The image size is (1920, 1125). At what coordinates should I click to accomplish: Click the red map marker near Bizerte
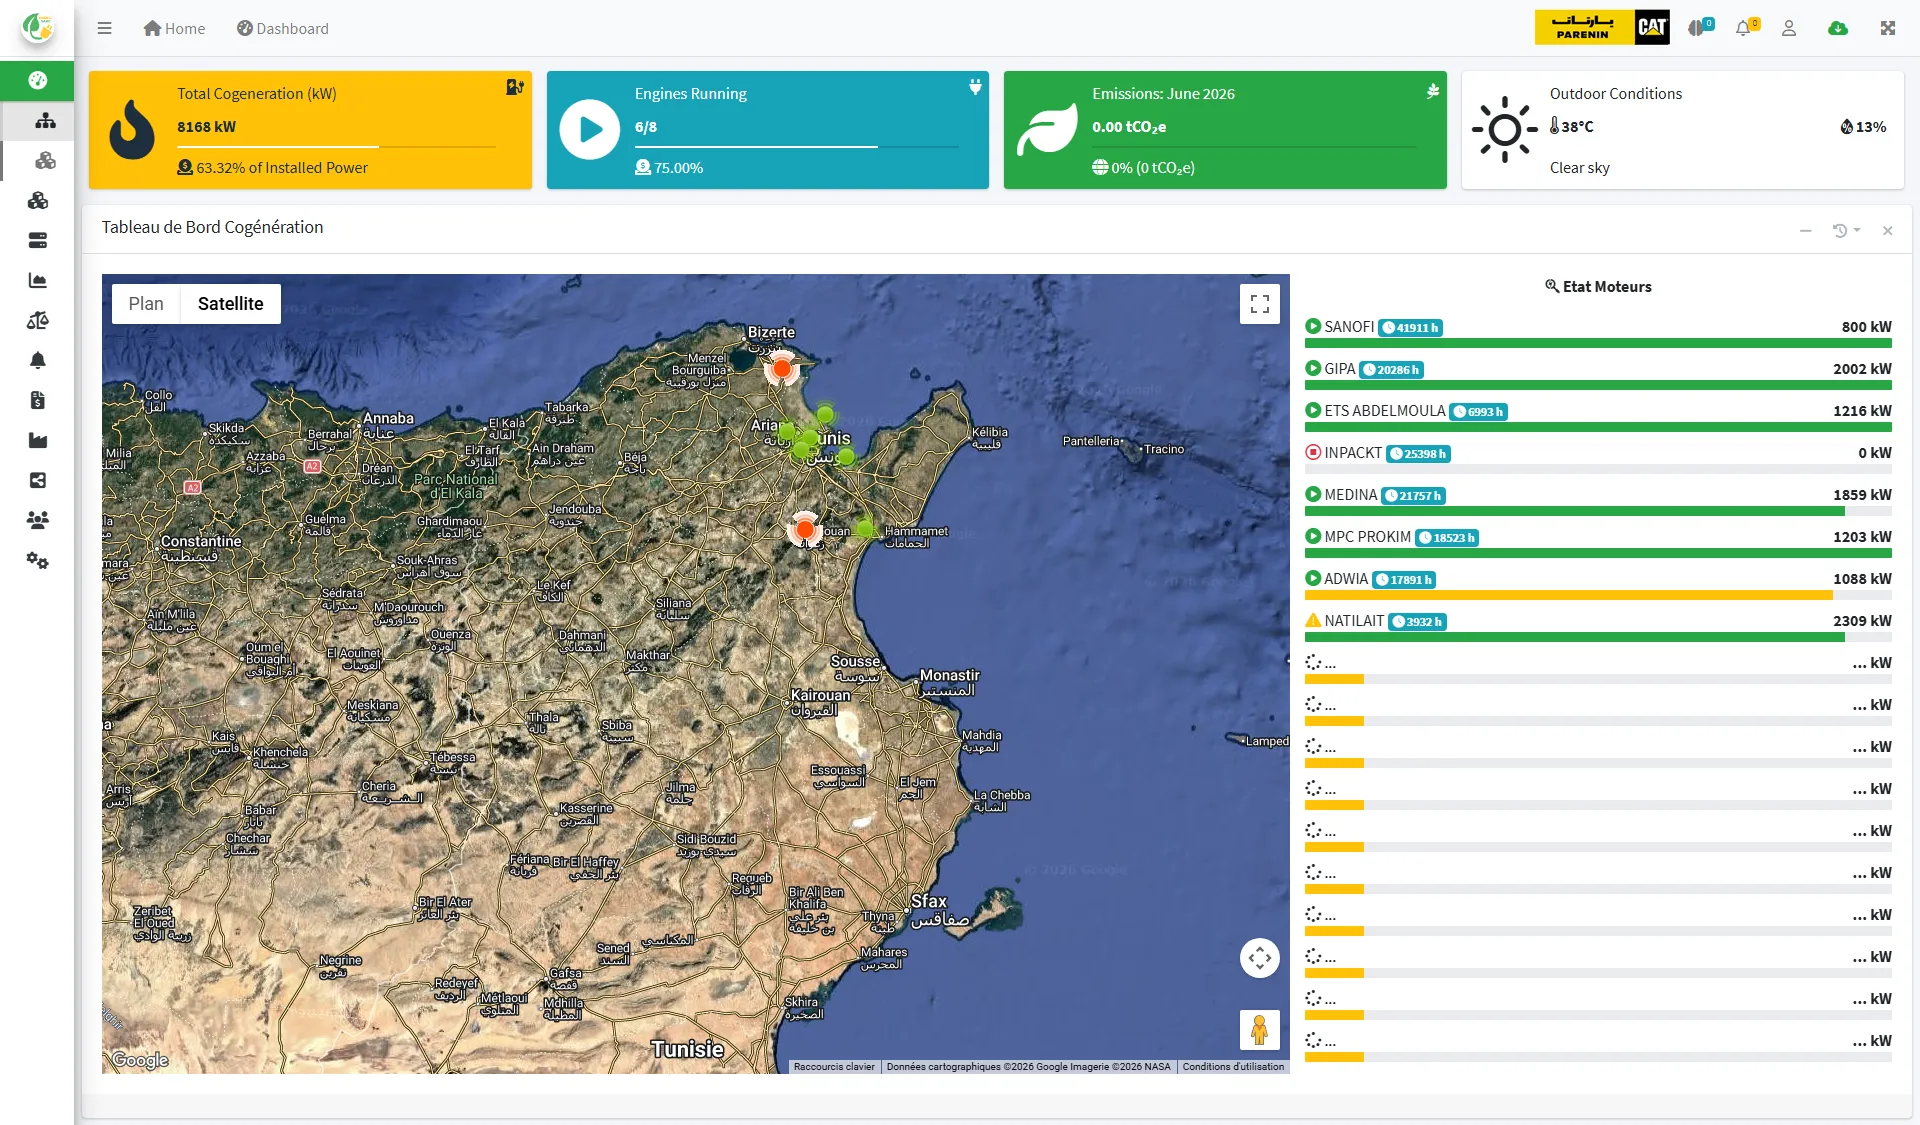[782, 369]
